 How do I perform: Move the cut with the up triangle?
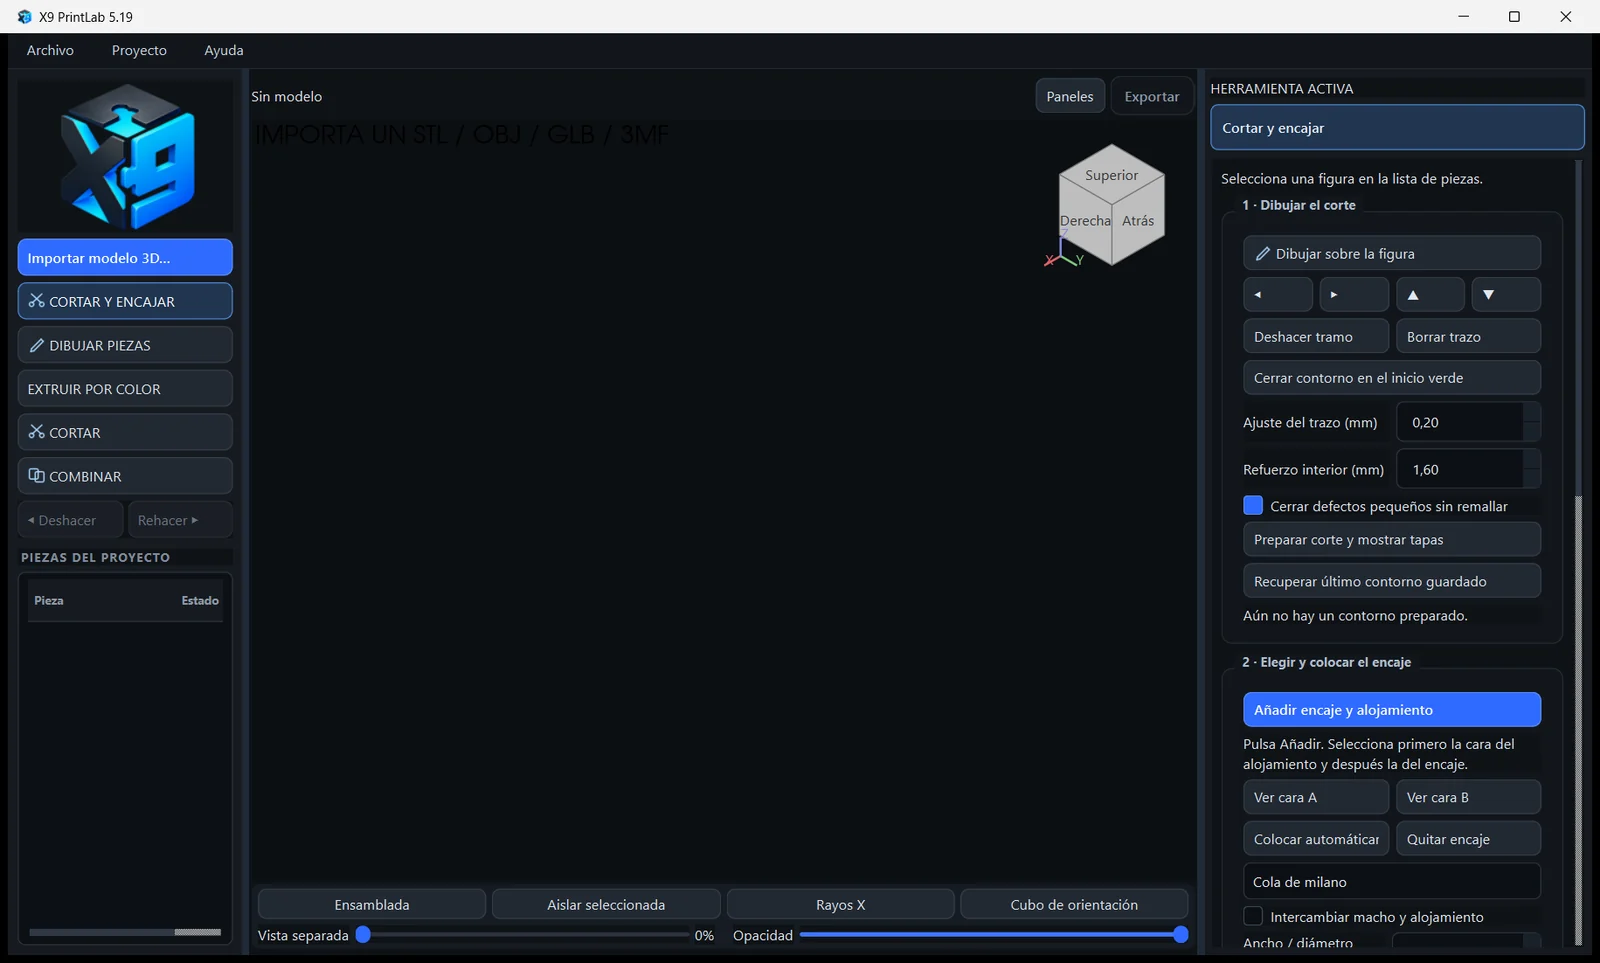click(1430, 295)
